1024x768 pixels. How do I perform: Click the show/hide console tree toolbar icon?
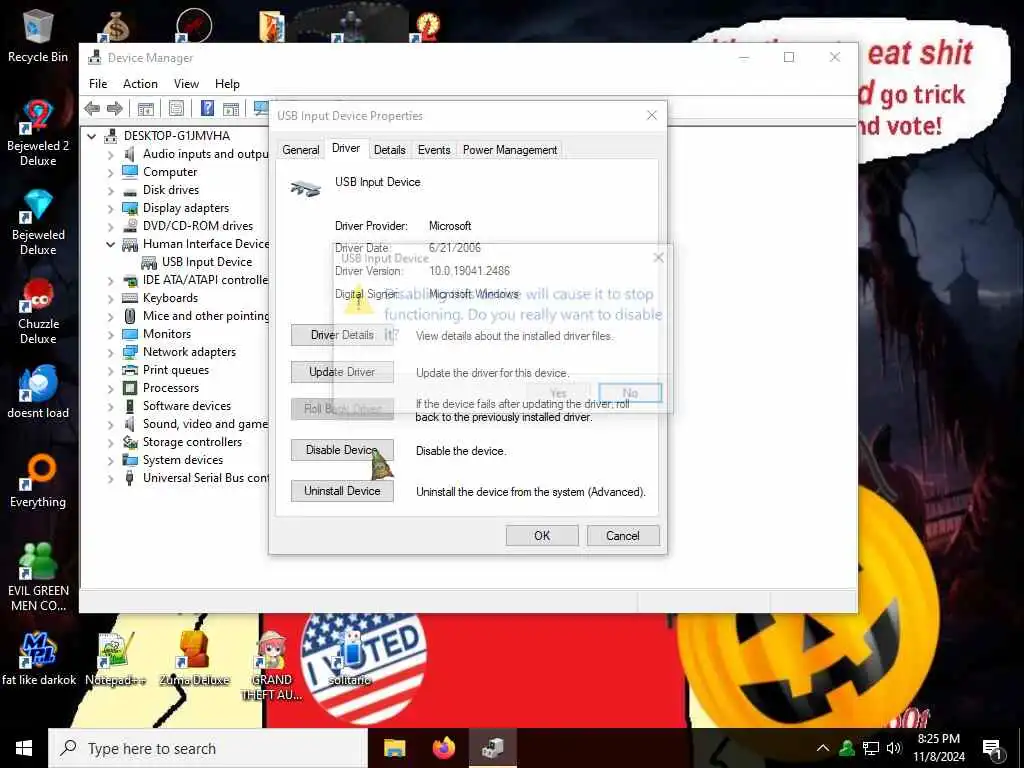[146, 108]
